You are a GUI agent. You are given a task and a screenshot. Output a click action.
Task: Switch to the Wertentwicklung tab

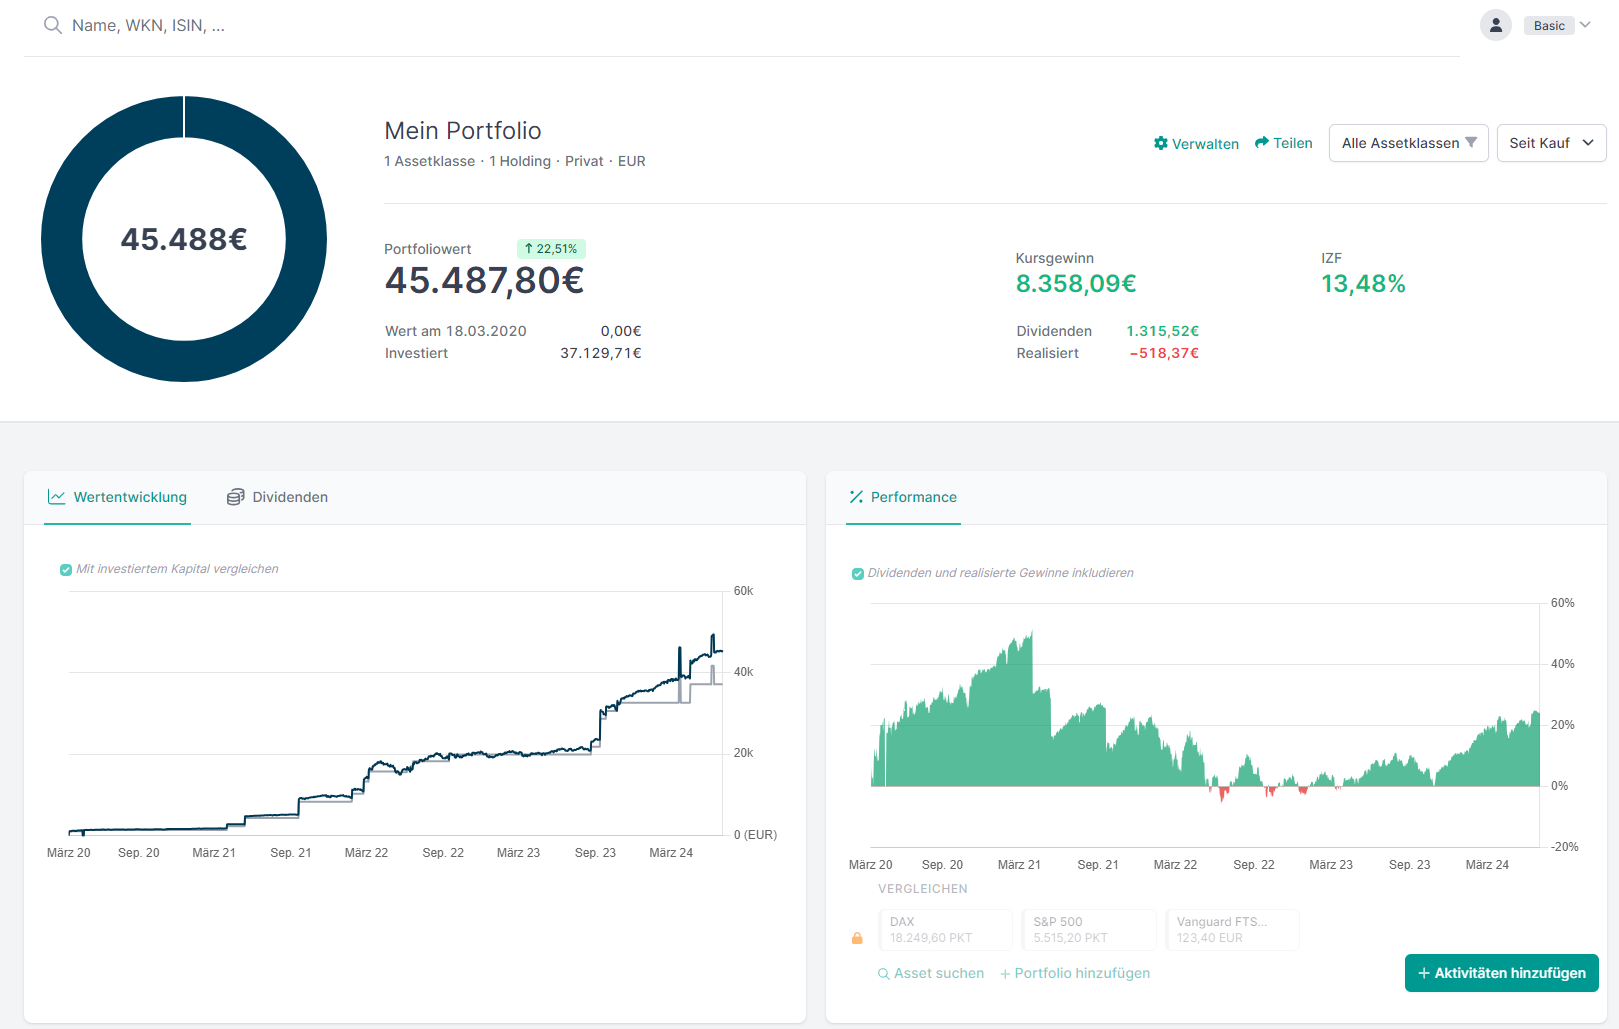pyautogui.click(x=118, y=497)
